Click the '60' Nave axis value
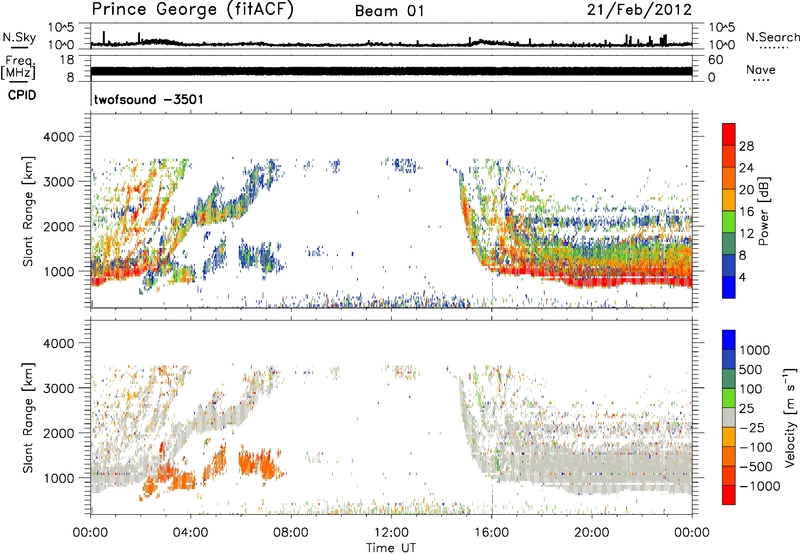This screenshot has height=554, width=800. coord(715,60)
